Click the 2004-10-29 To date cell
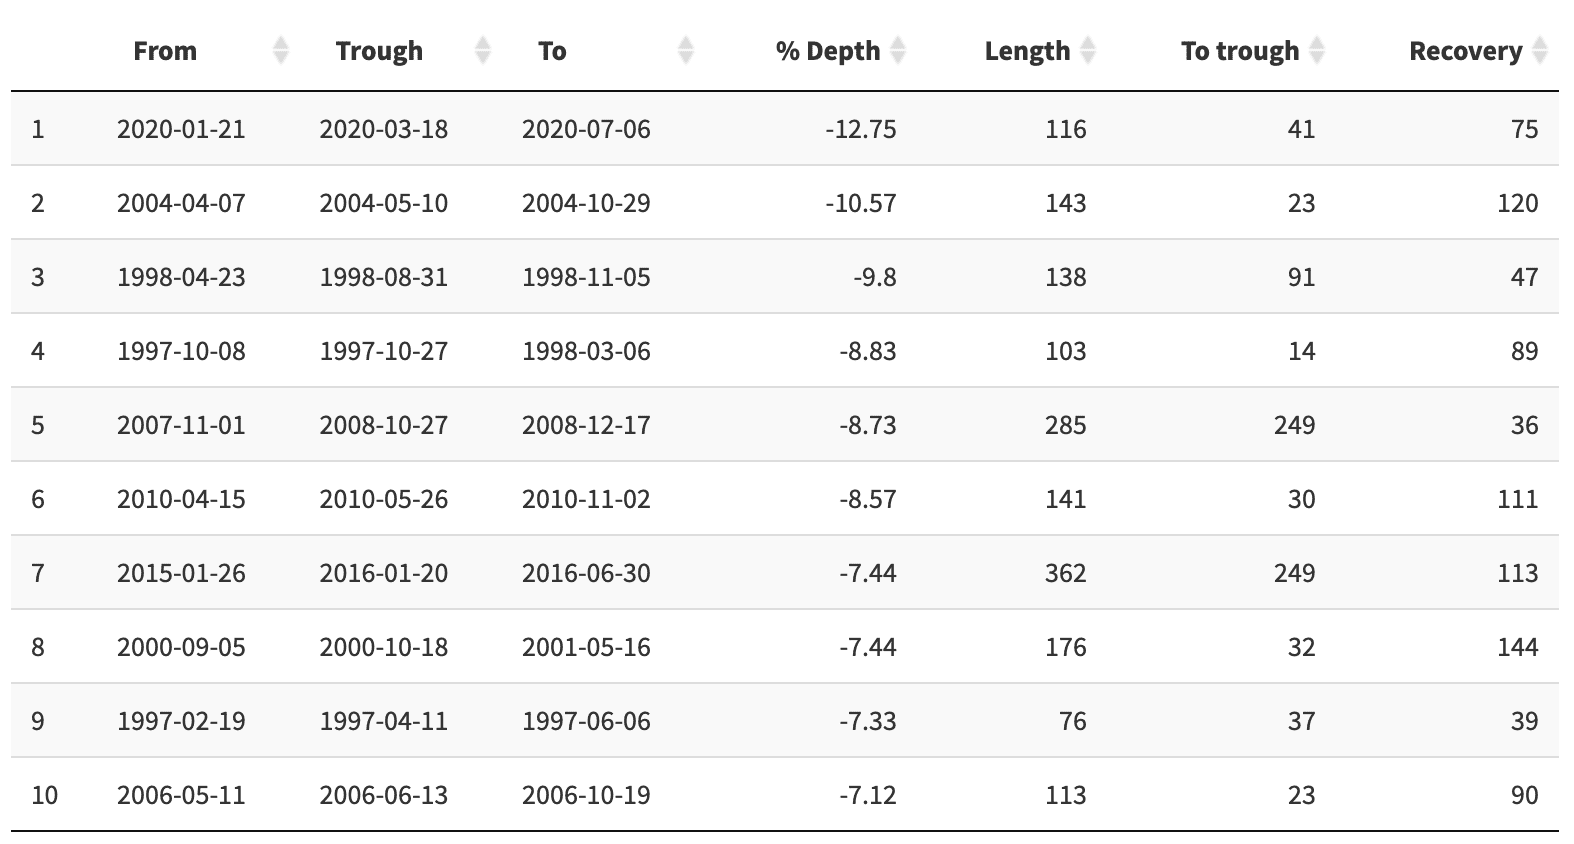The height and width of the screenshot is (844, 1574). point(586,203)
